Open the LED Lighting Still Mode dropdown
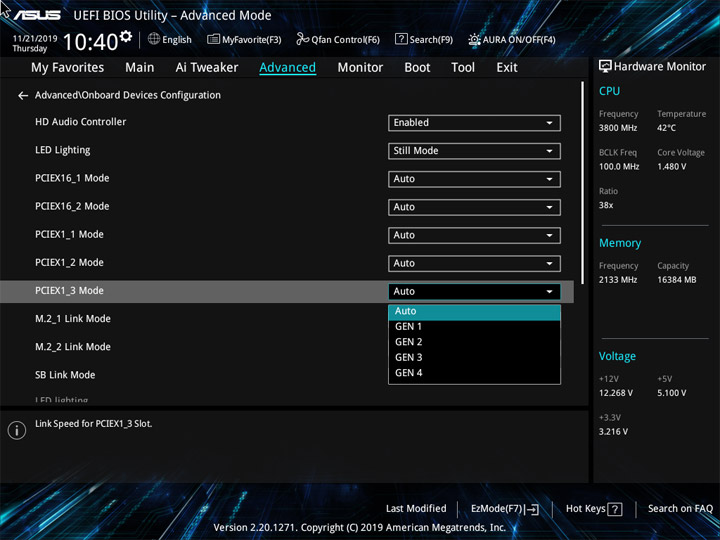This screenshot has width=720, height=540. click(x=474, y=151)
